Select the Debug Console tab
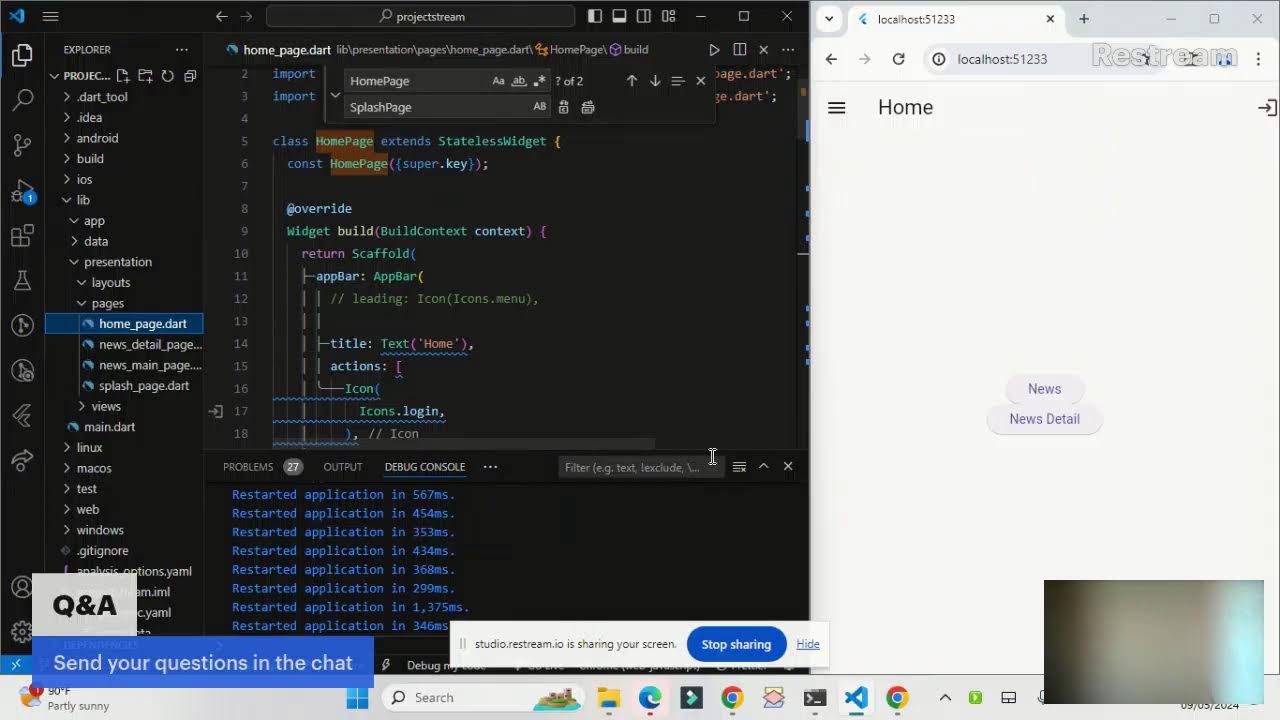The width and height of the screenshot is (1280, 720). (x=425, y=467)
